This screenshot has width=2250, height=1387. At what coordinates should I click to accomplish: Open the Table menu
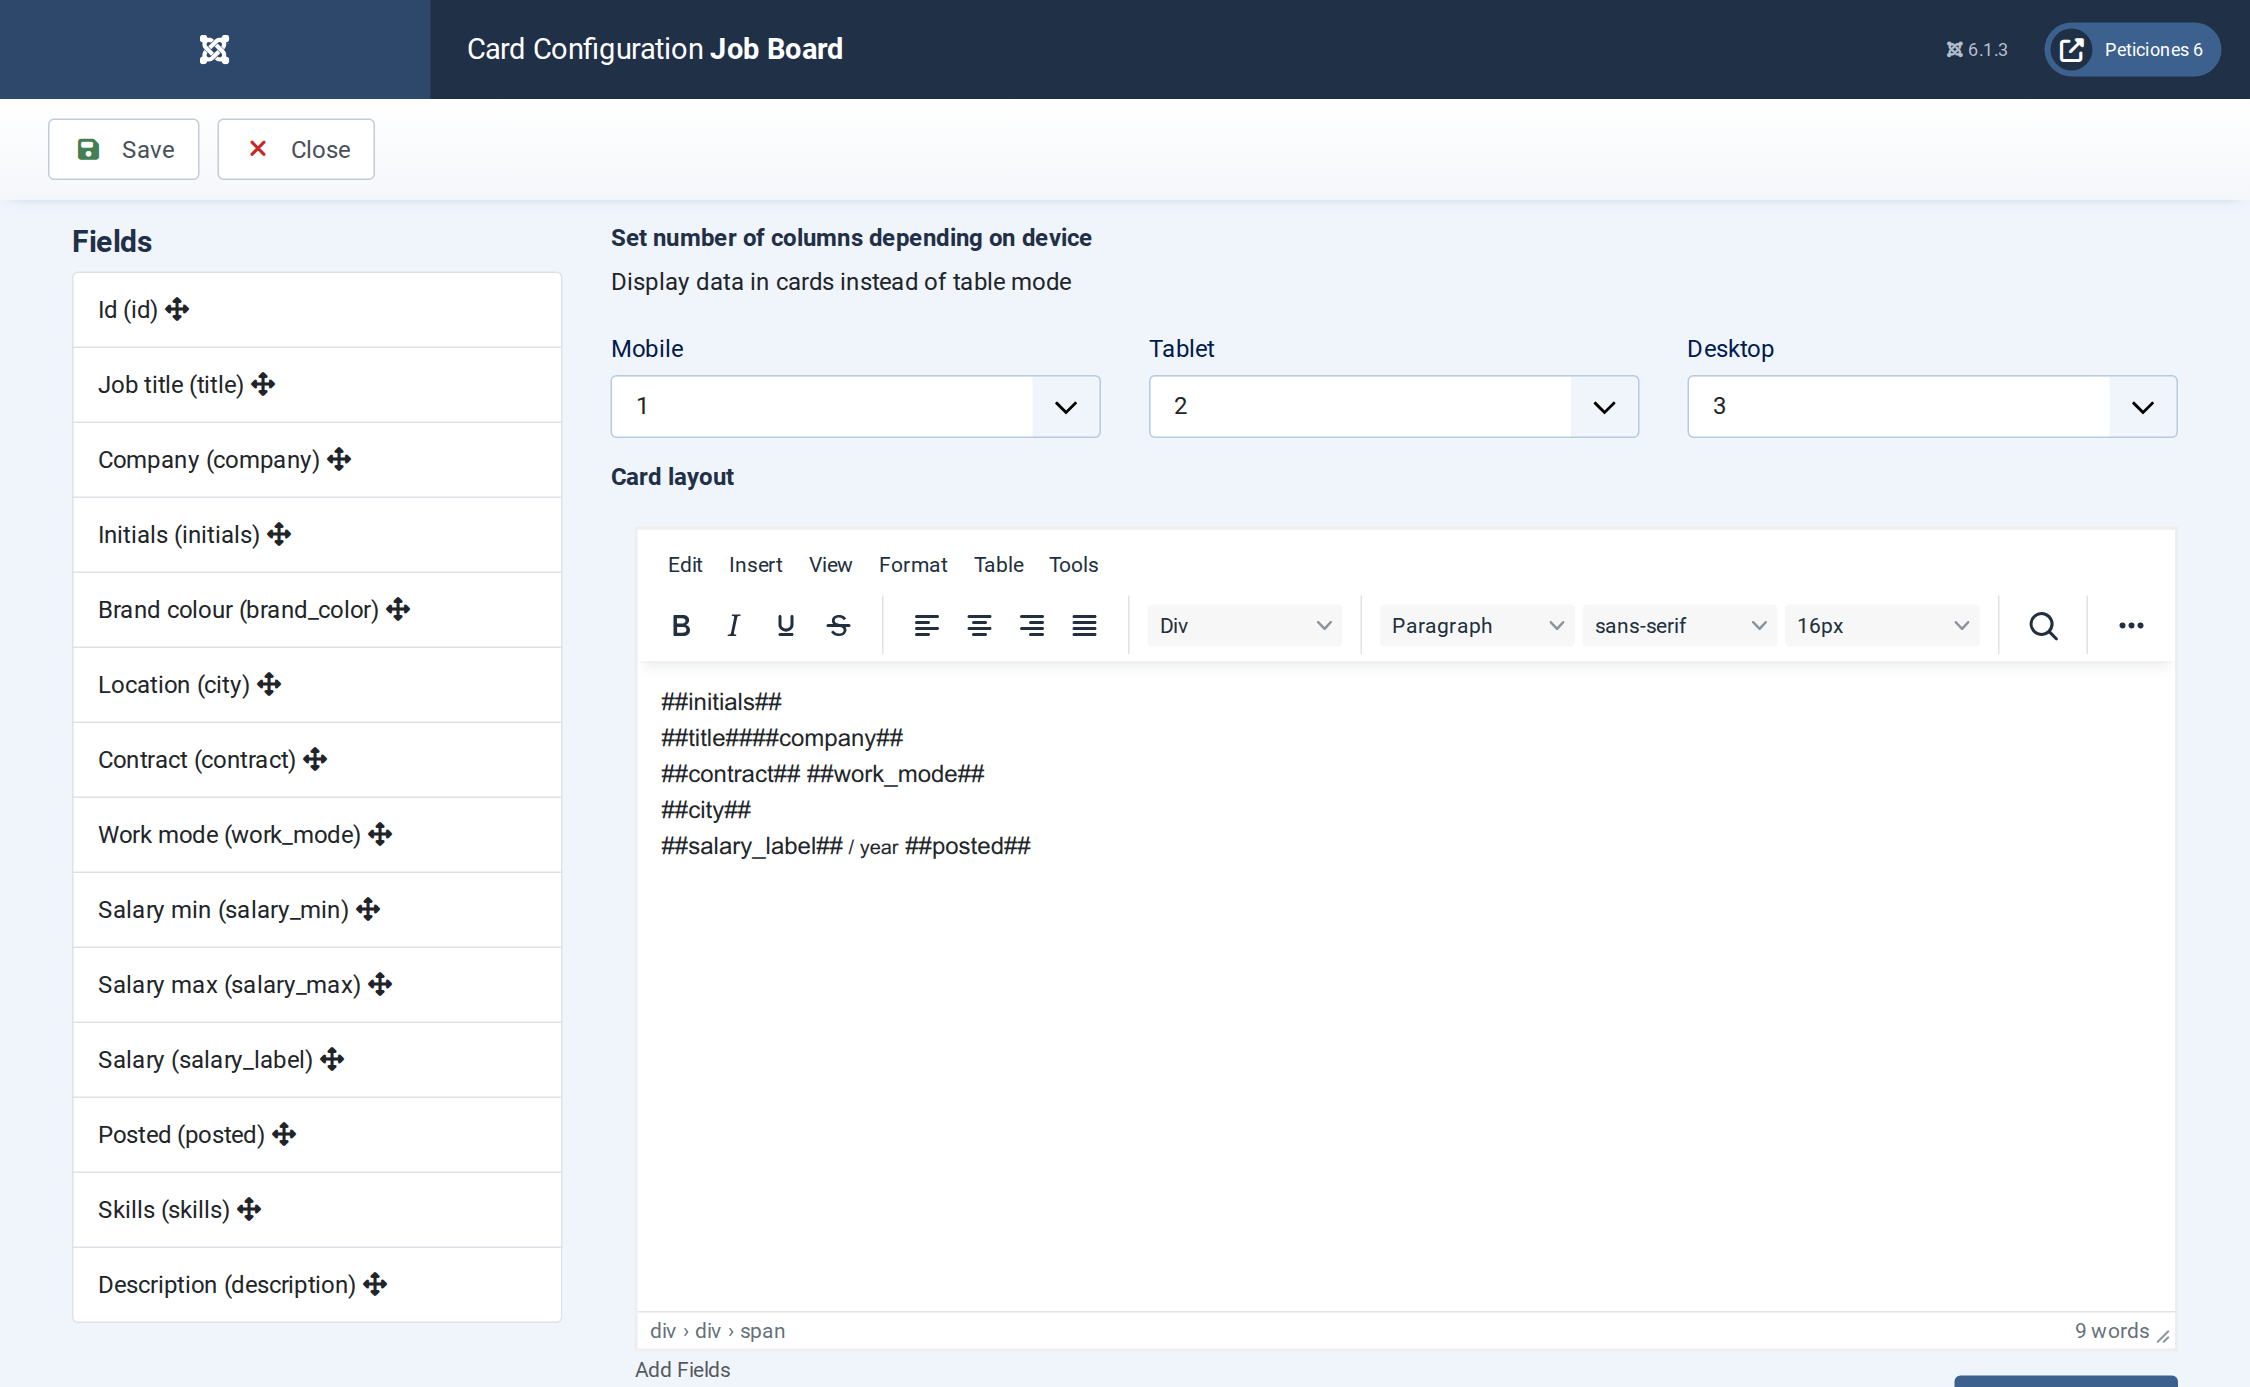[x=998, y=565]
